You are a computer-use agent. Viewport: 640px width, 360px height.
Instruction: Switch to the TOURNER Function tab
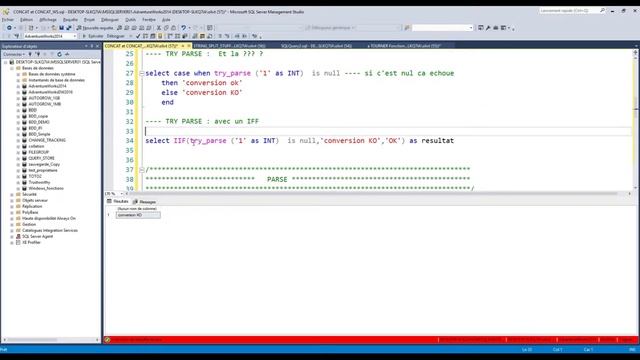(x=404, y=46)
